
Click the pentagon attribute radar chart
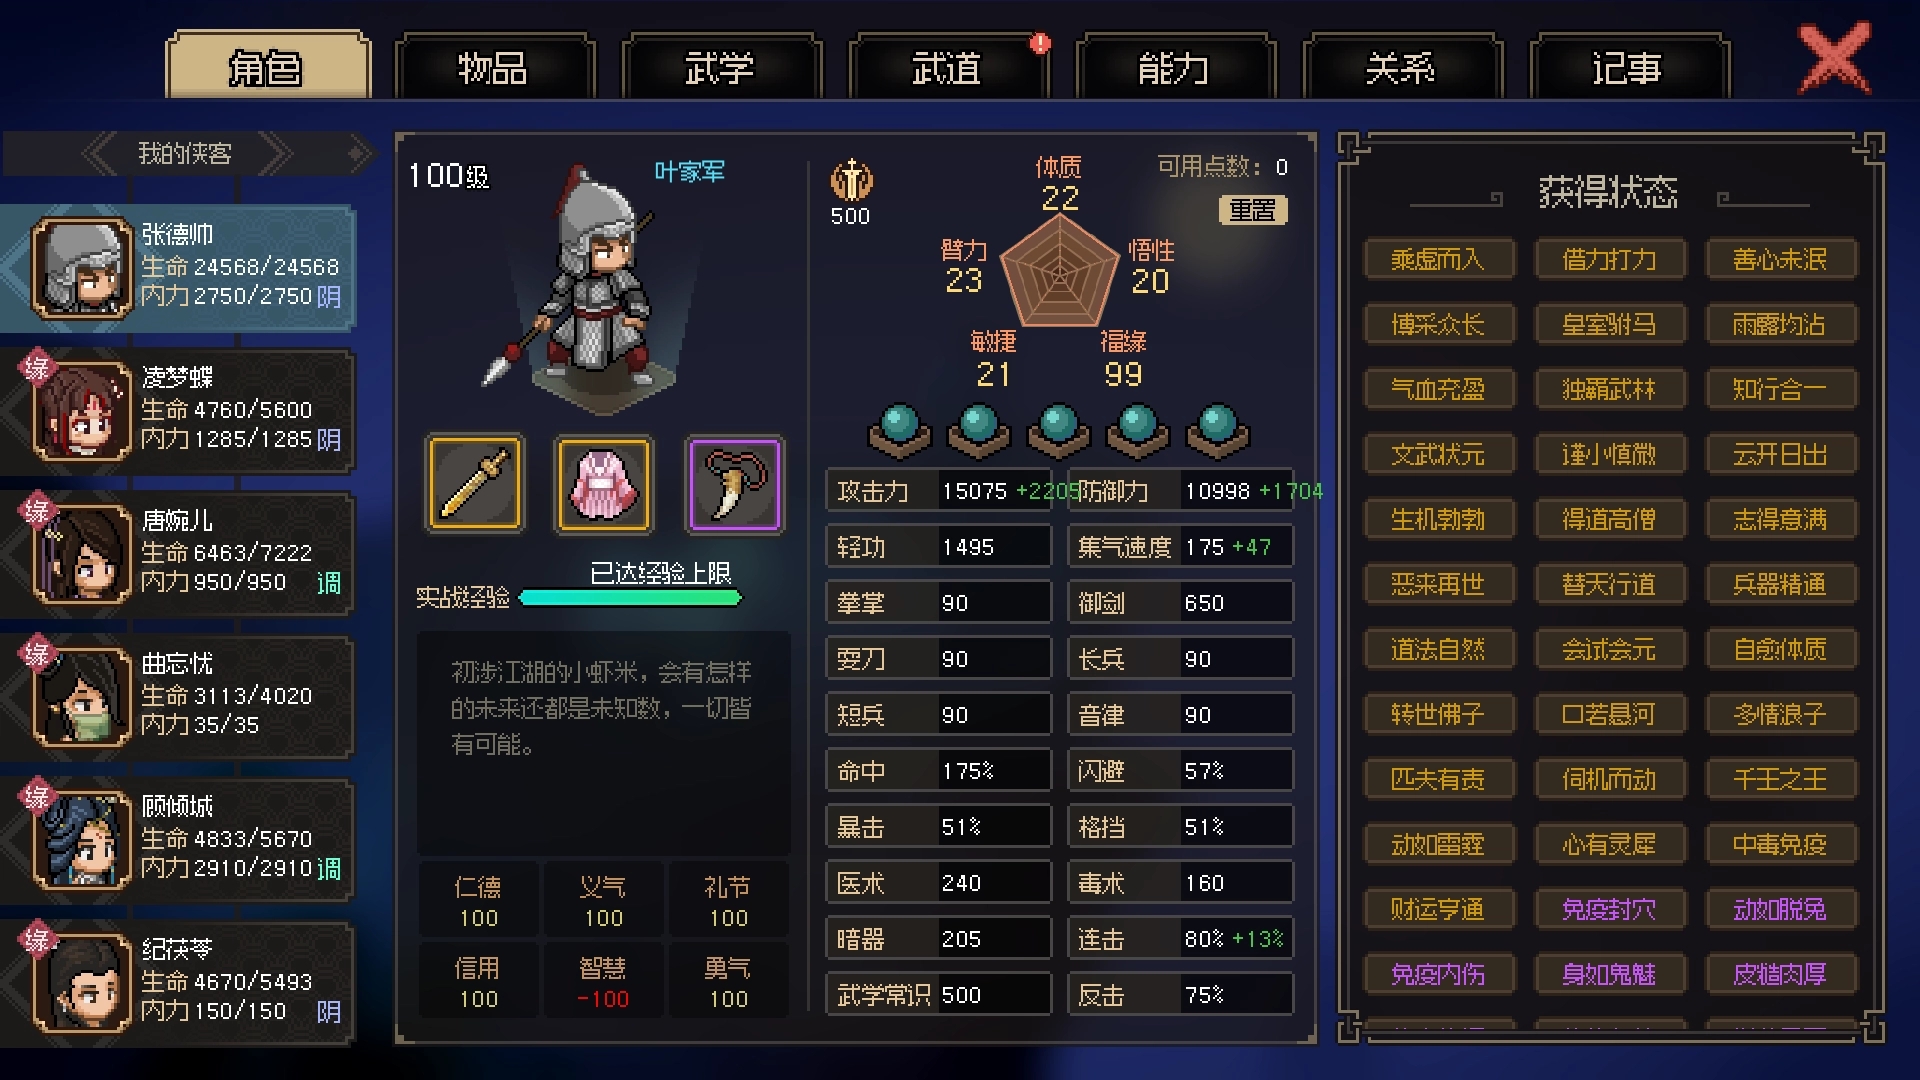(1059, 272)
